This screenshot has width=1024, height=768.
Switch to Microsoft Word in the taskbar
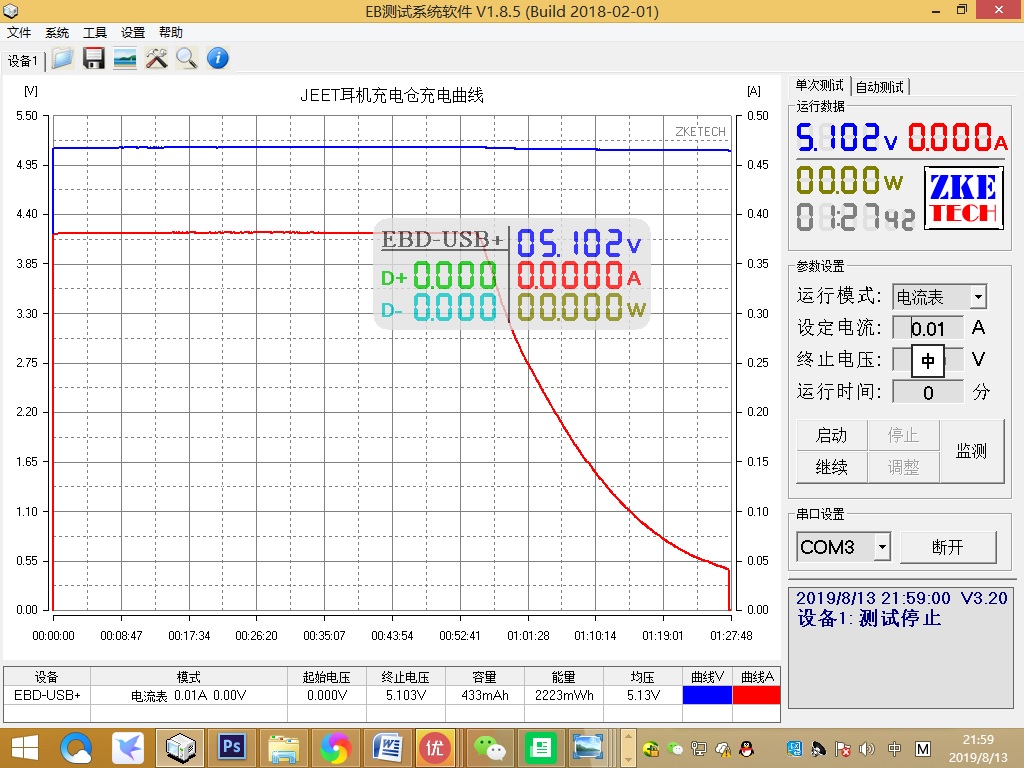[x=388, y=748]
